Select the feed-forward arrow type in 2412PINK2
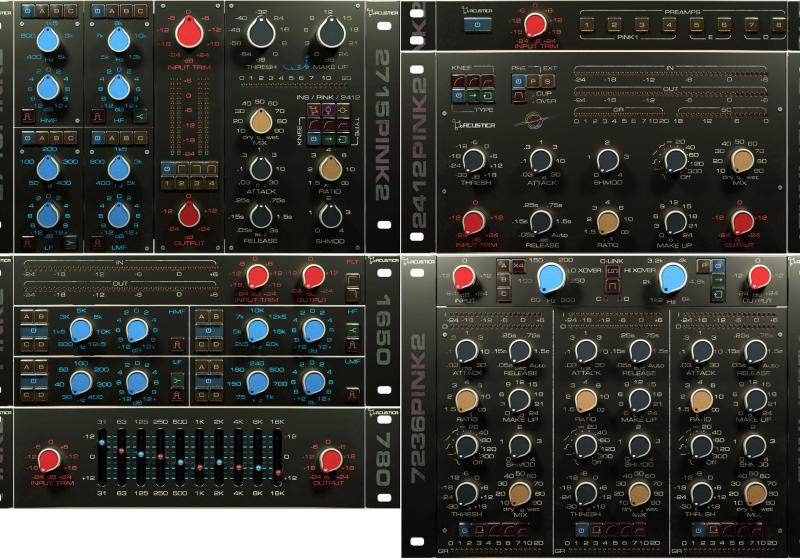This screenshot has height=560, width=800. click(x=473, y=96)
